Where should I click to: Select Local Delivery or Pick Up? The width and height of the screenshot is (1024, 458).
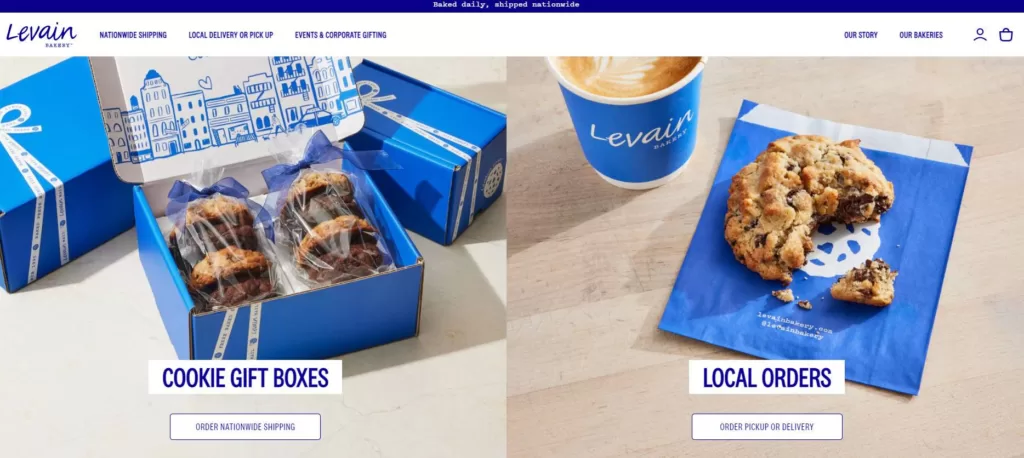coord(231,35)
